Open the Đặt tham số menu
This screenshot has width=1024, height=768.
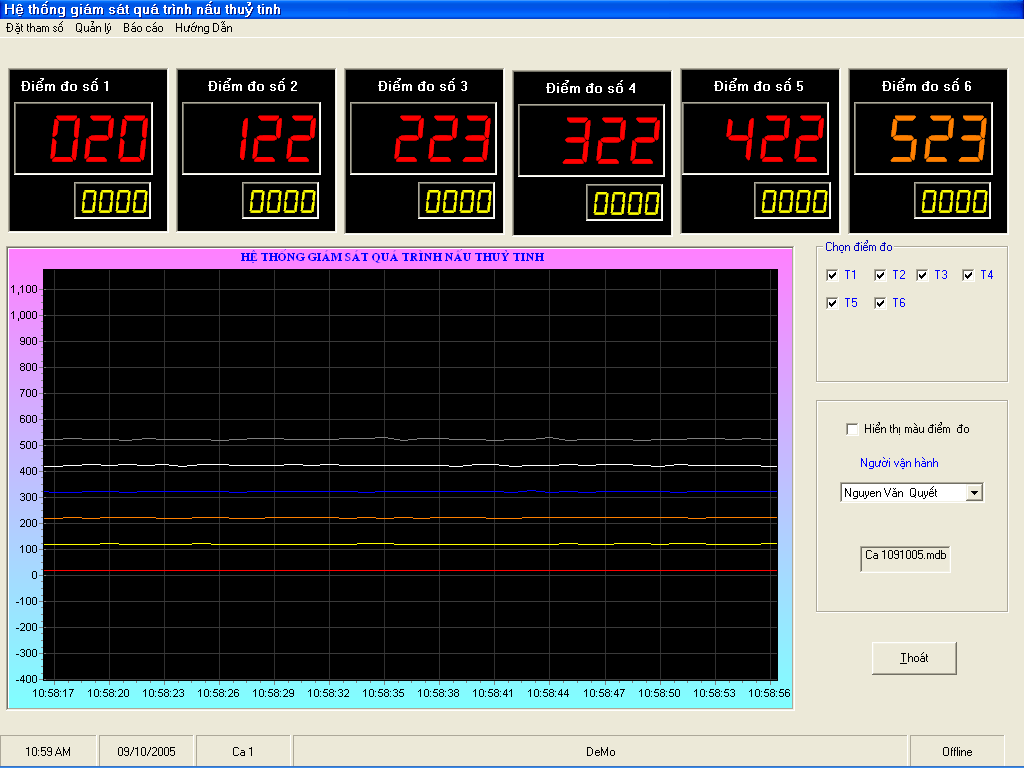tap(34, 28)
